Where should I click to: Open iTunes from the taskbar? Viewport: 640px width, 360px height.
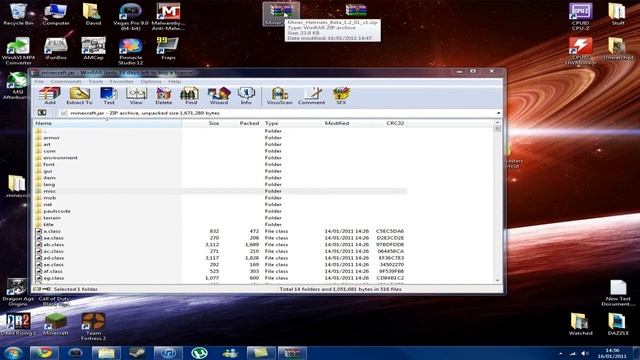pos(168,353)
